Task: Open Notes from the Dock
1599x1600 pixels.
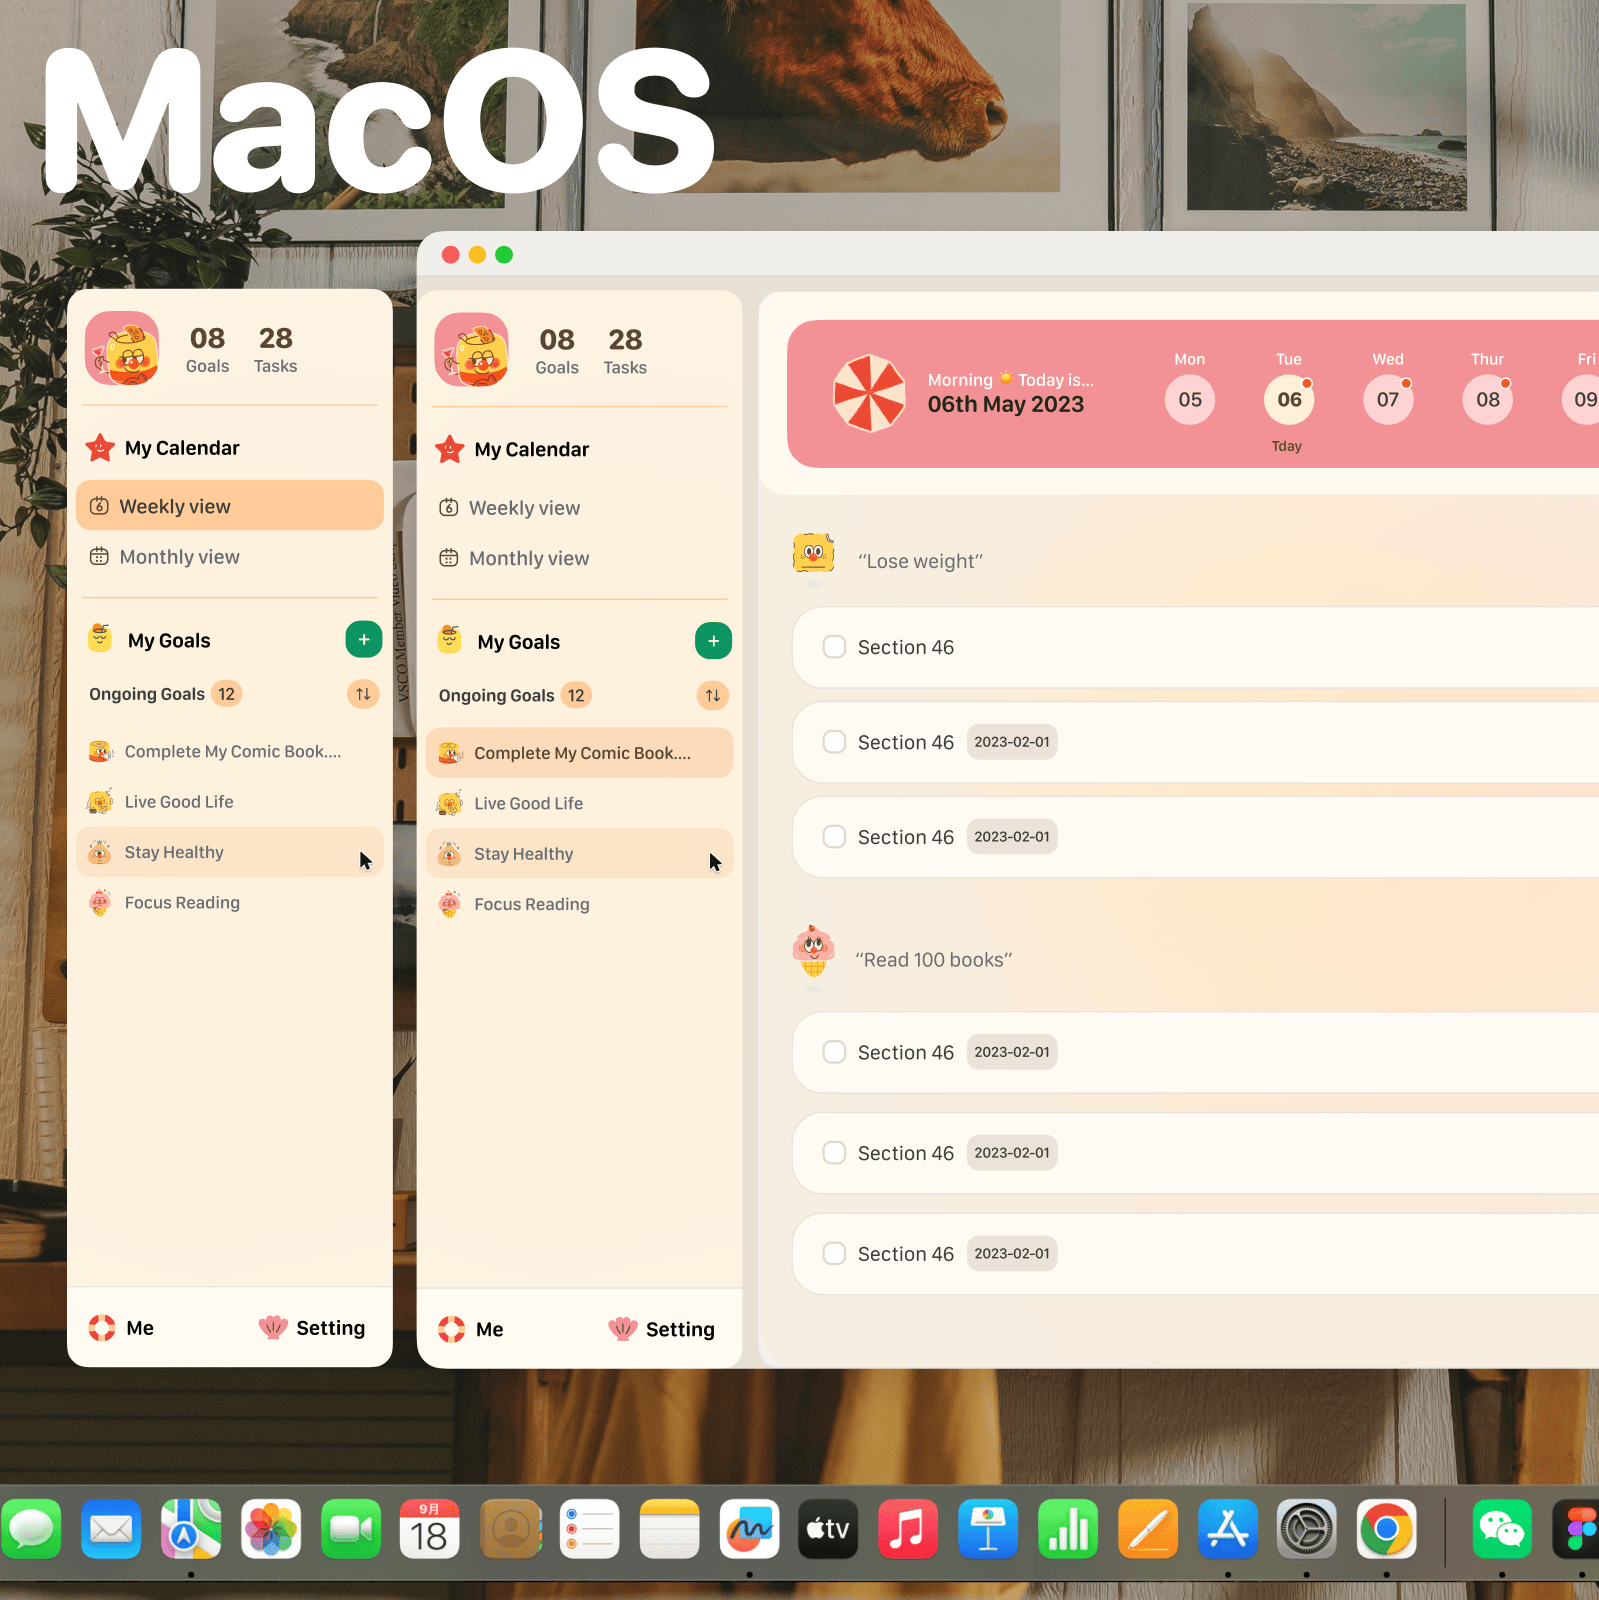Action: 670,1529
